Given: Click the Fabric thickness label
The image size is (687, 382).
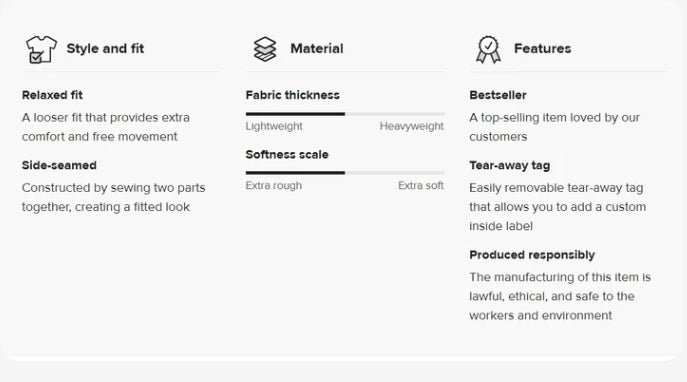Looking at the screenshot, I should point(293,95).
